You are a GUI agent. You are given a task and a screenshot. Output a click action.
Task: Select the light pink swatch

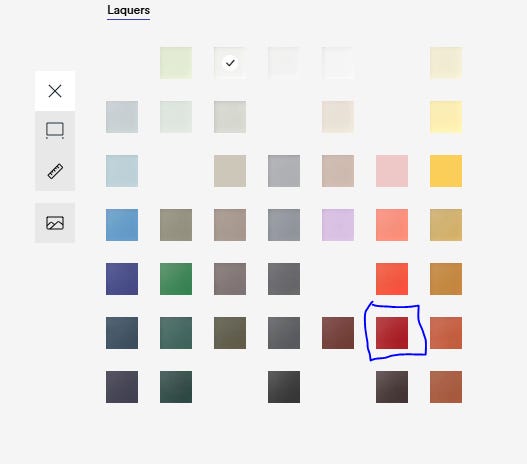pos(392,171)
